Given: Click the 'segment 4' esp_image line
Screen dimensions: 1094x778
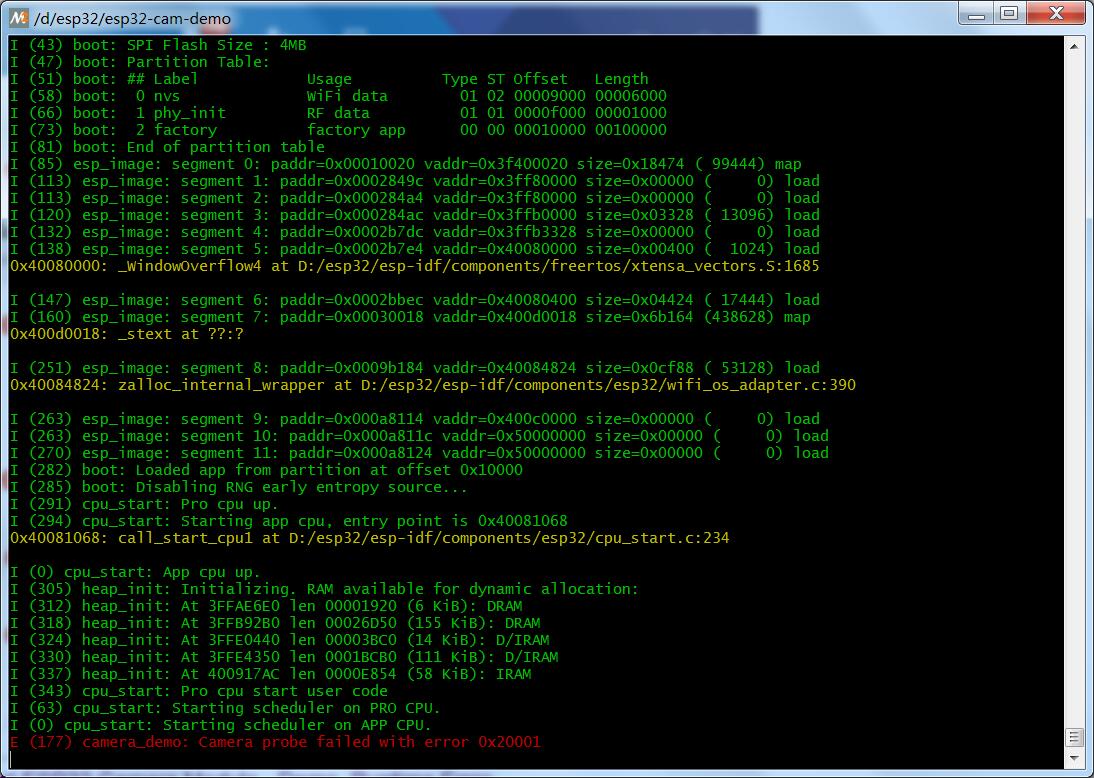Looking at the screenshot, I should point(414,232).
